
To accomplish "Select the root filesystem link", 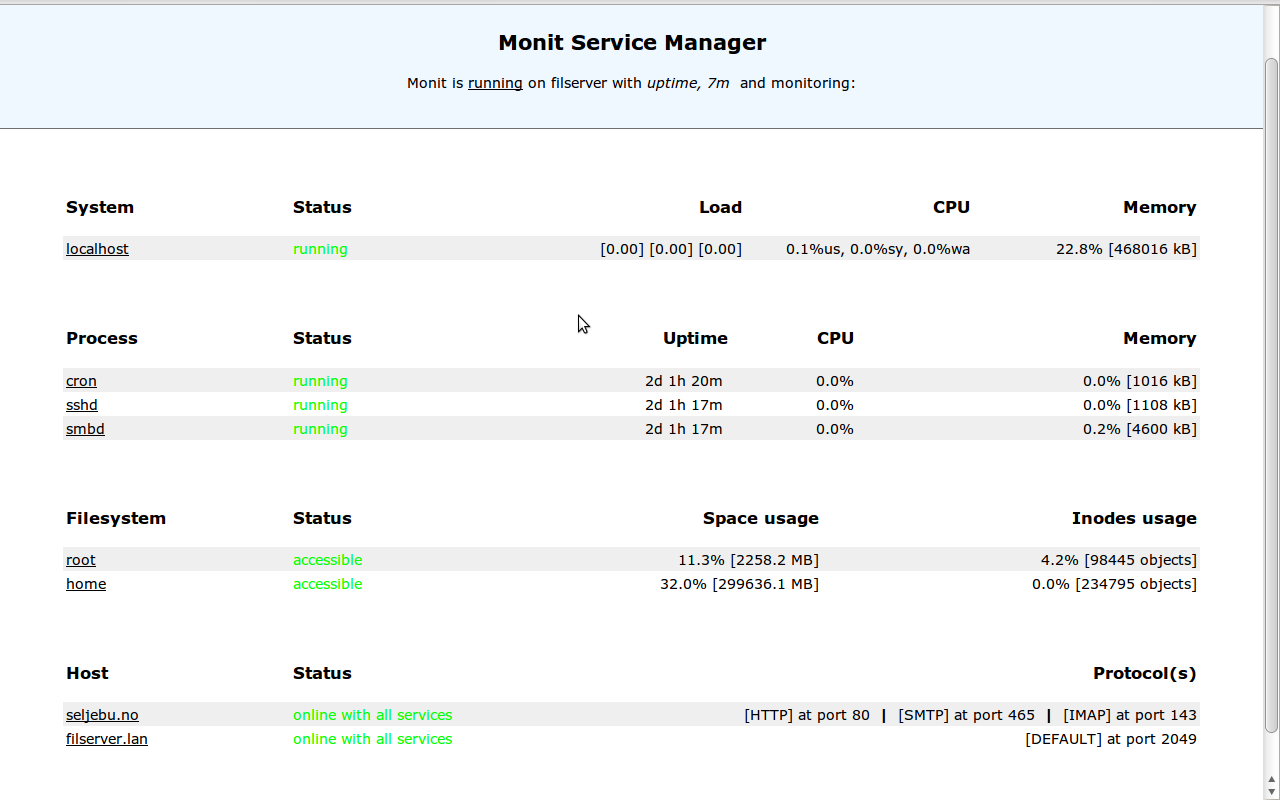I will click(81, 560).
